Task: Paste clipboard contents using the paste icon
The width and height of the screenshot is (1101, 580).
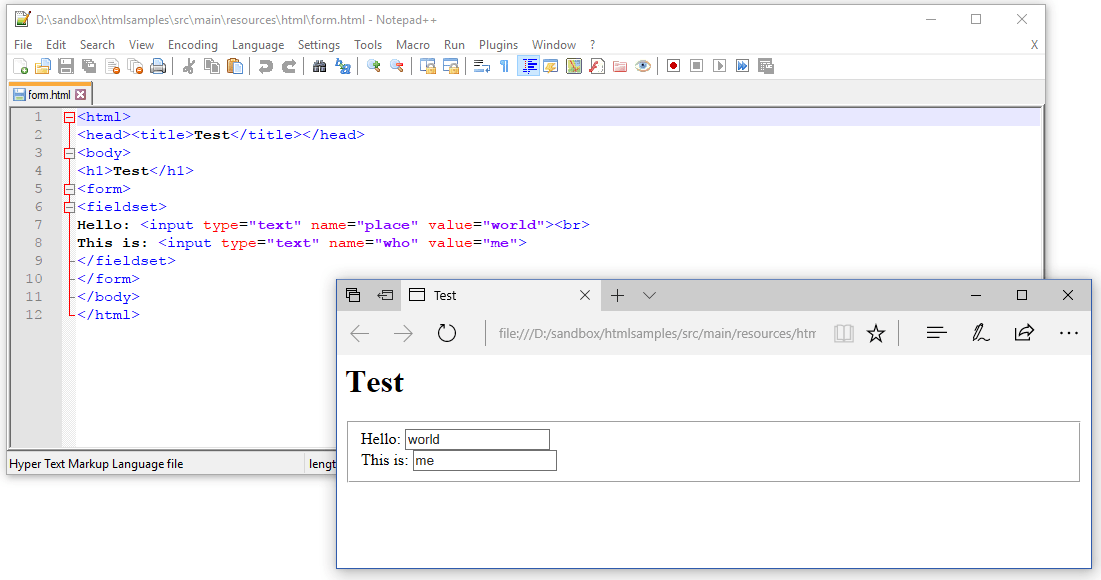Action: 234,66
